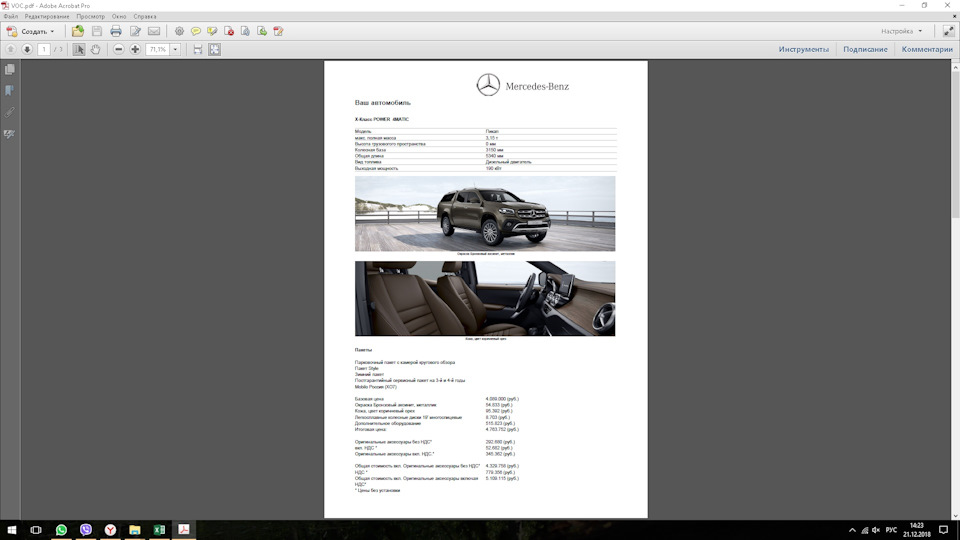This screenshot has height=540, width=960.
Task: Zoom in with the plus button
Action: coord(135,49)
